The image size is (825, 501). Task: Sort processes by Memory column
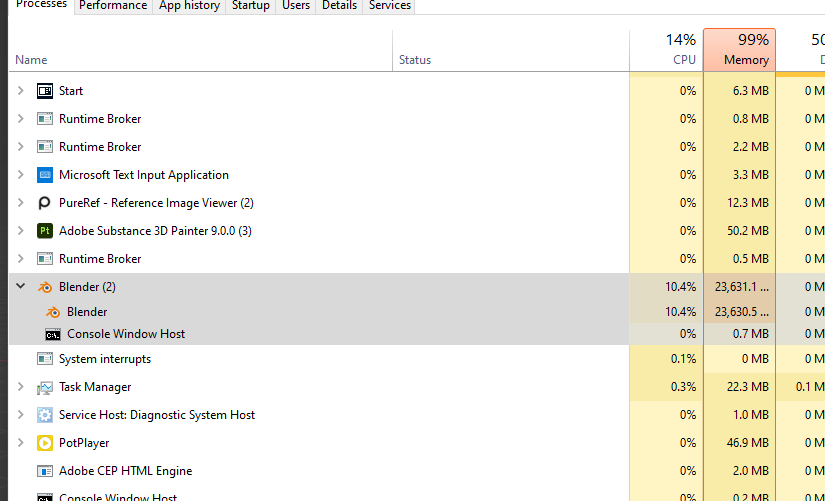coord(739,51)
